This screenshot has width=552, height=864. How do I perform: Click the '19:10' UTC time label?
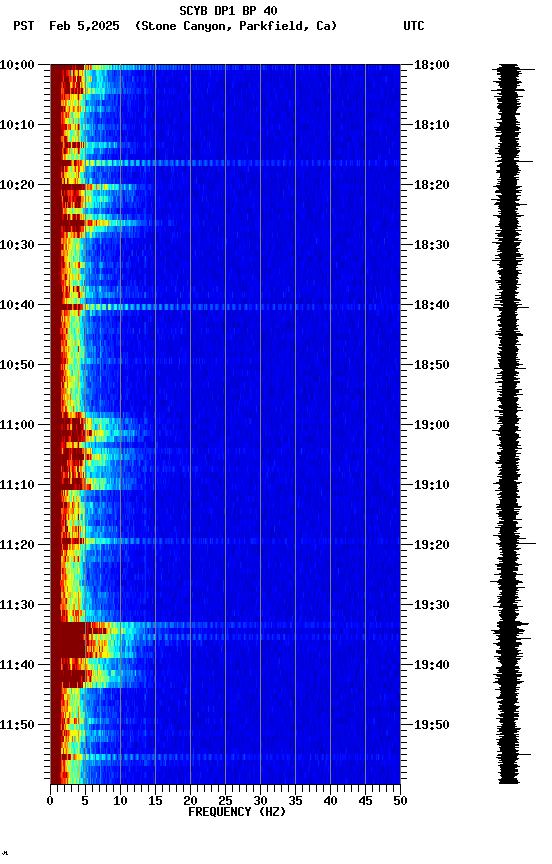(432, 485)
